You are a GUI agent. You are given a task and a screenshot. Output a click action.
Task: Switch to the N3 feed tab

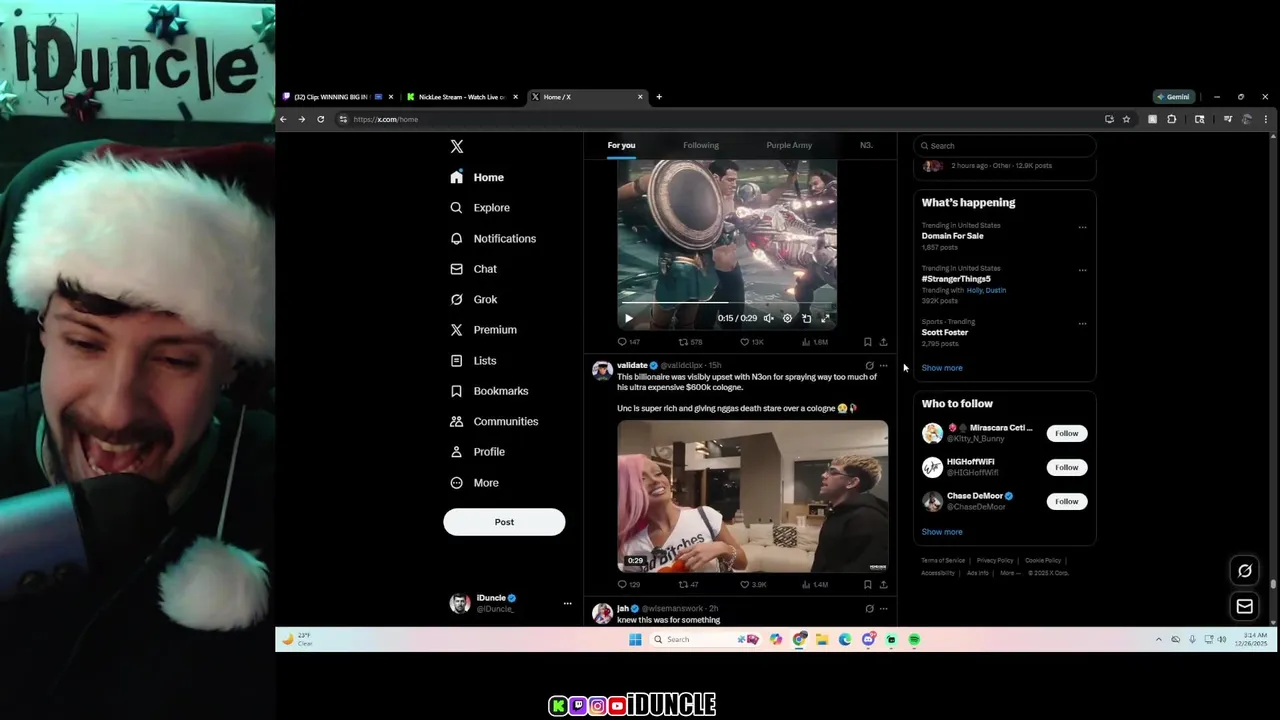coord(866,145)
